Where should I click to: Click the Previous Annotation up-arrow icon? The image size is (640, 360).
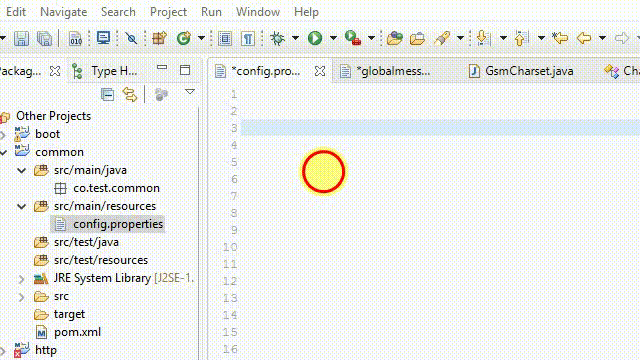521,38
